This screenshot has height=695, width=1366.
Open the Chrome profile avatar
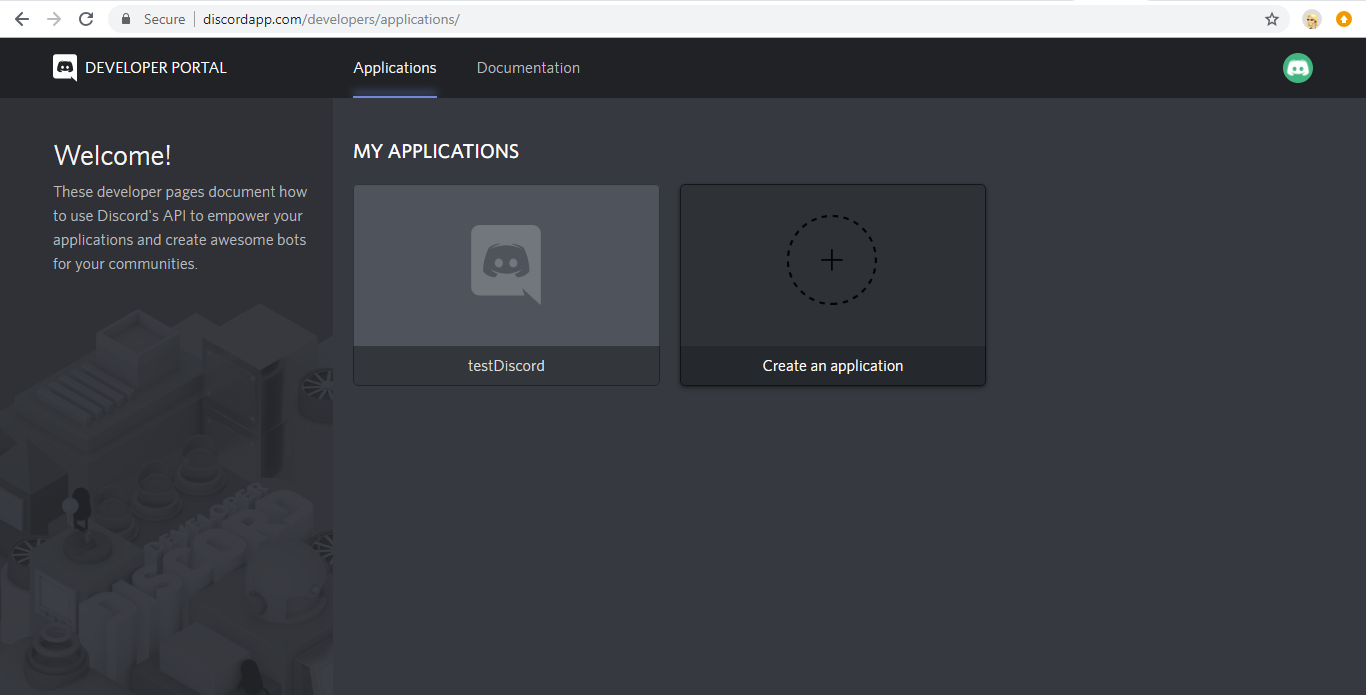click(x=1312, y=19)
